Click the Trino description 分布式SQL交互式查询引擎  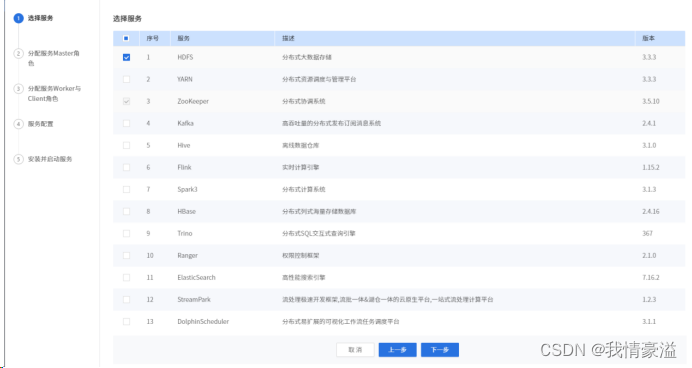coord(319,233)
